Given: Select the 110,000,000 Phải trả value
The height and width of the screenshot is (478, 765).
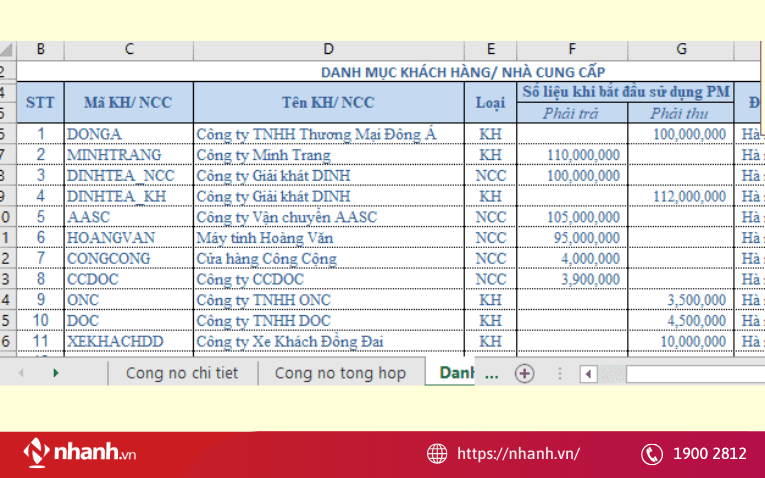Looking at the screenshot, I should (x=572, y=155).
